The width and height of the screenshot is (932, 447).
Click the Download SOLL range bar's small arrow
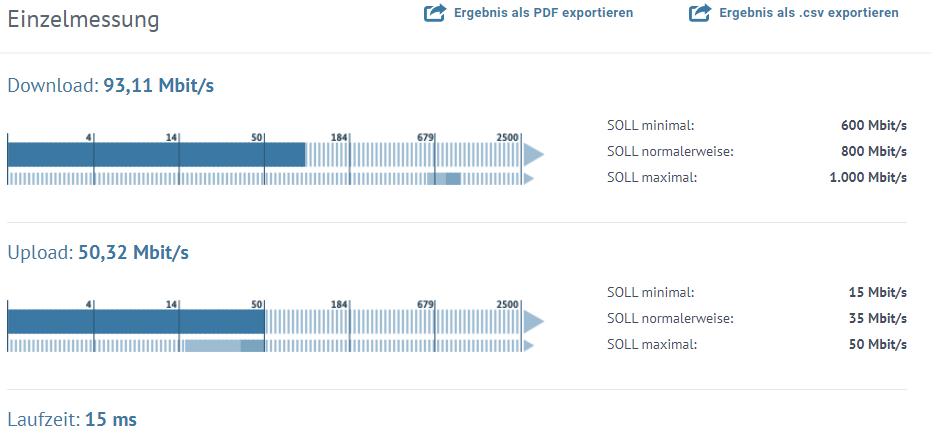click(528, 178)
